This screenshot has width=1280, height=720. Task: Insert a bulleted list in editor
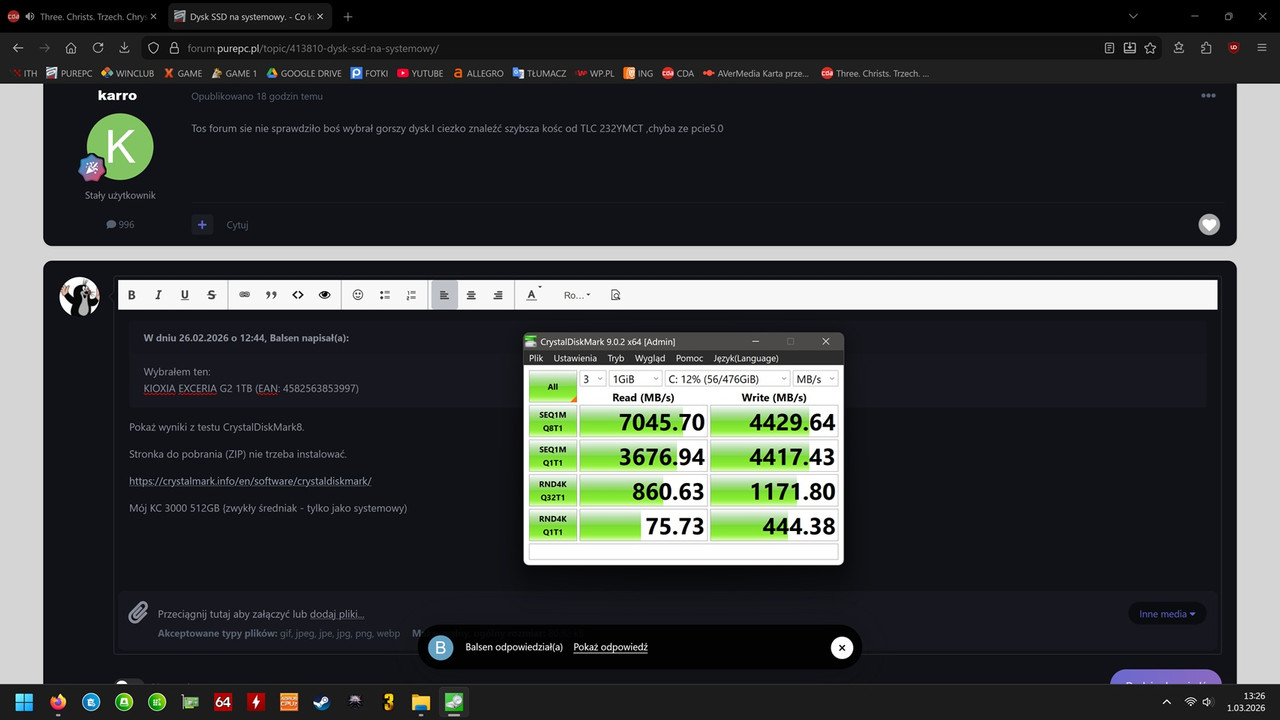point(385,295)
